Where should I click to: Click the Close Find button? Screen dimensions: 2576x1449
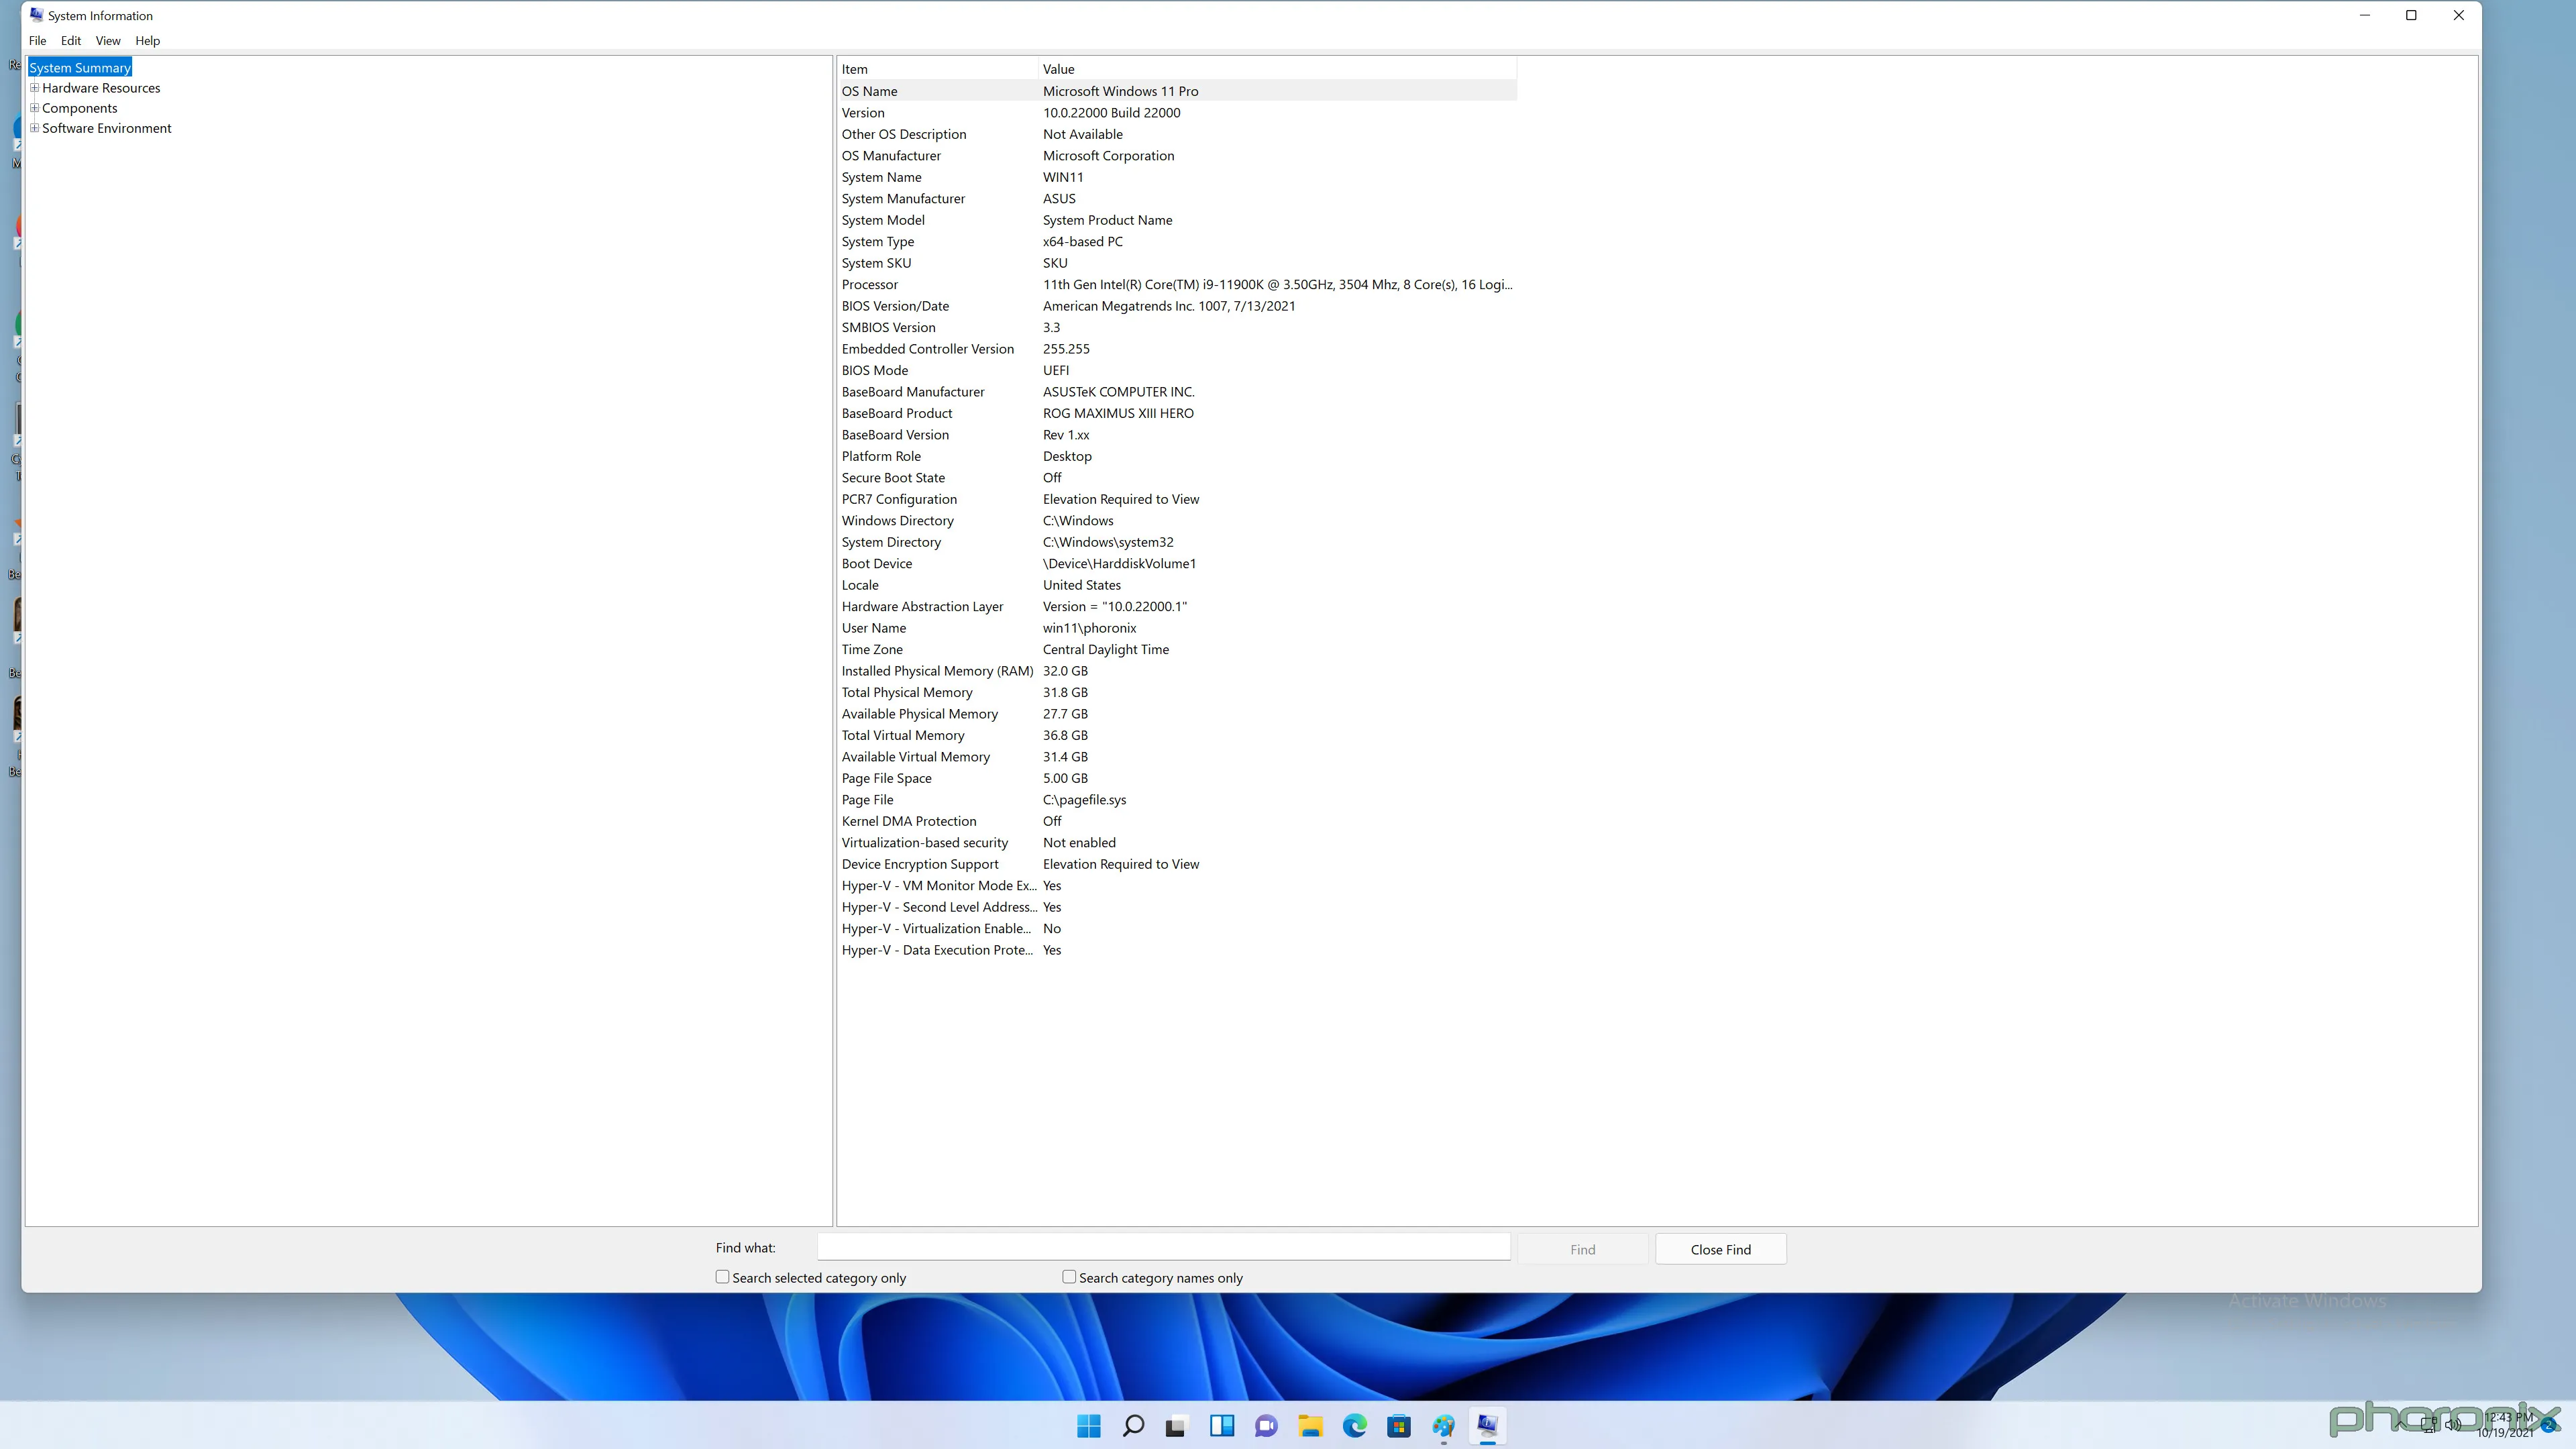(x=1720, y=1249)
